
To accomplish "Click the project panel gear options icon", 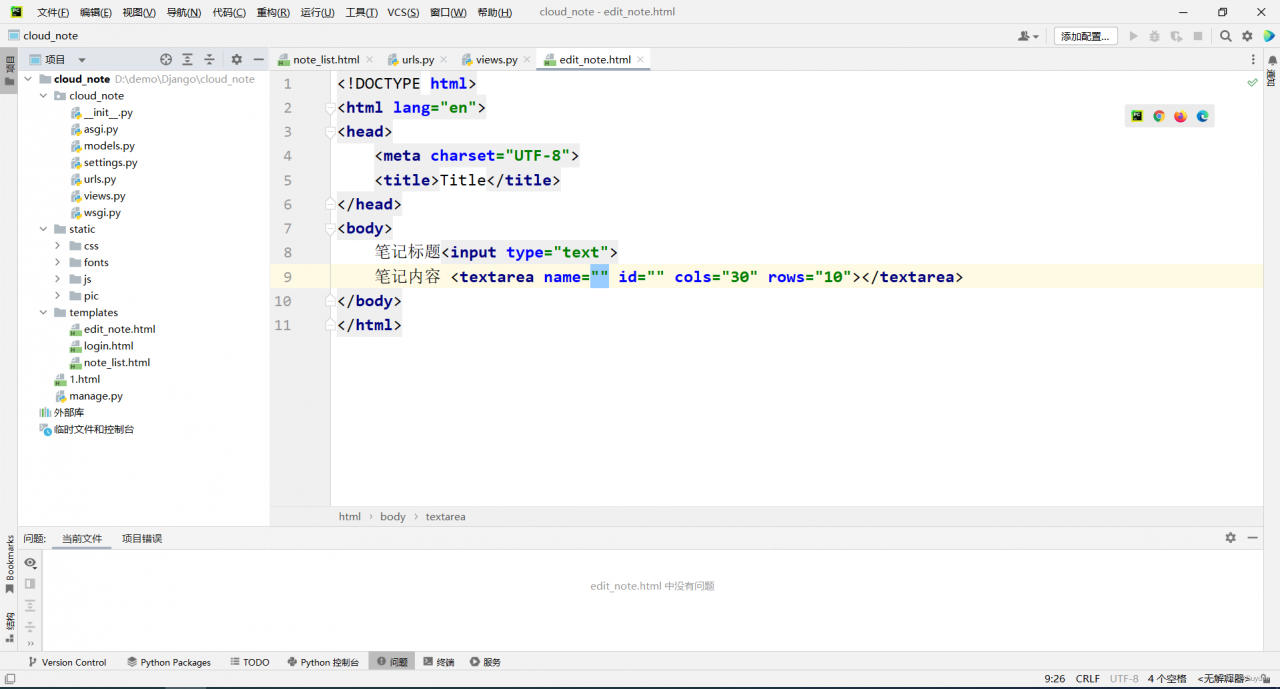I will 237,60.
